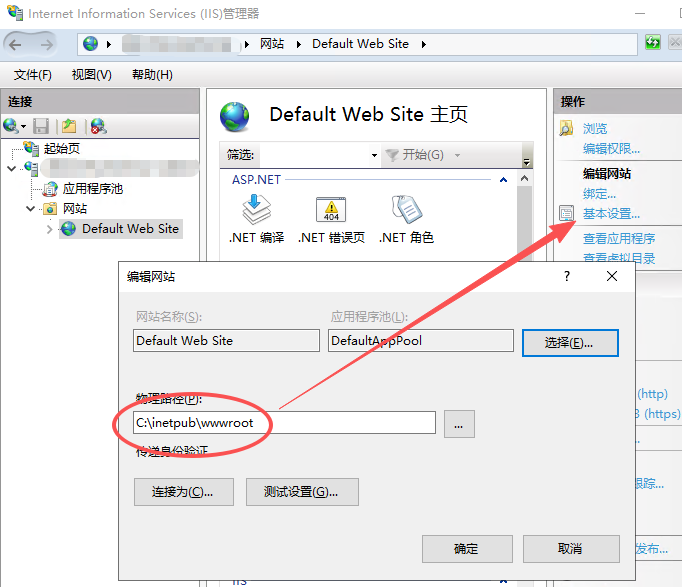This screenshot has width=682, height=587.
Task: Click the 连接为(C)... button
Action: pos(184,492)
